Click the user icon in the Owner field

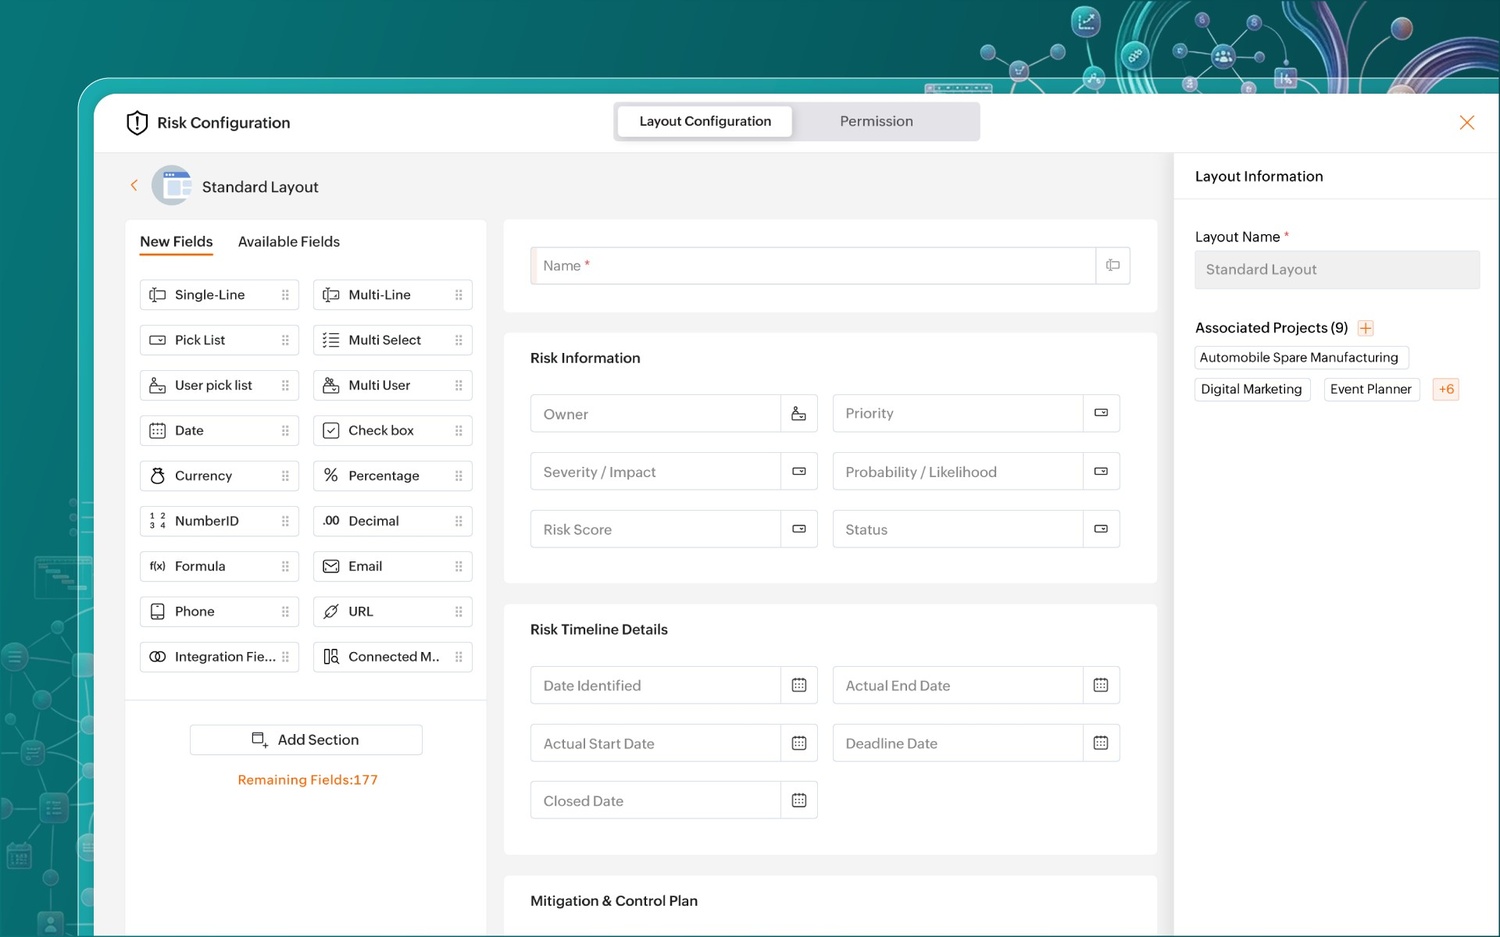pyautogui.click(x=798, y=414)
